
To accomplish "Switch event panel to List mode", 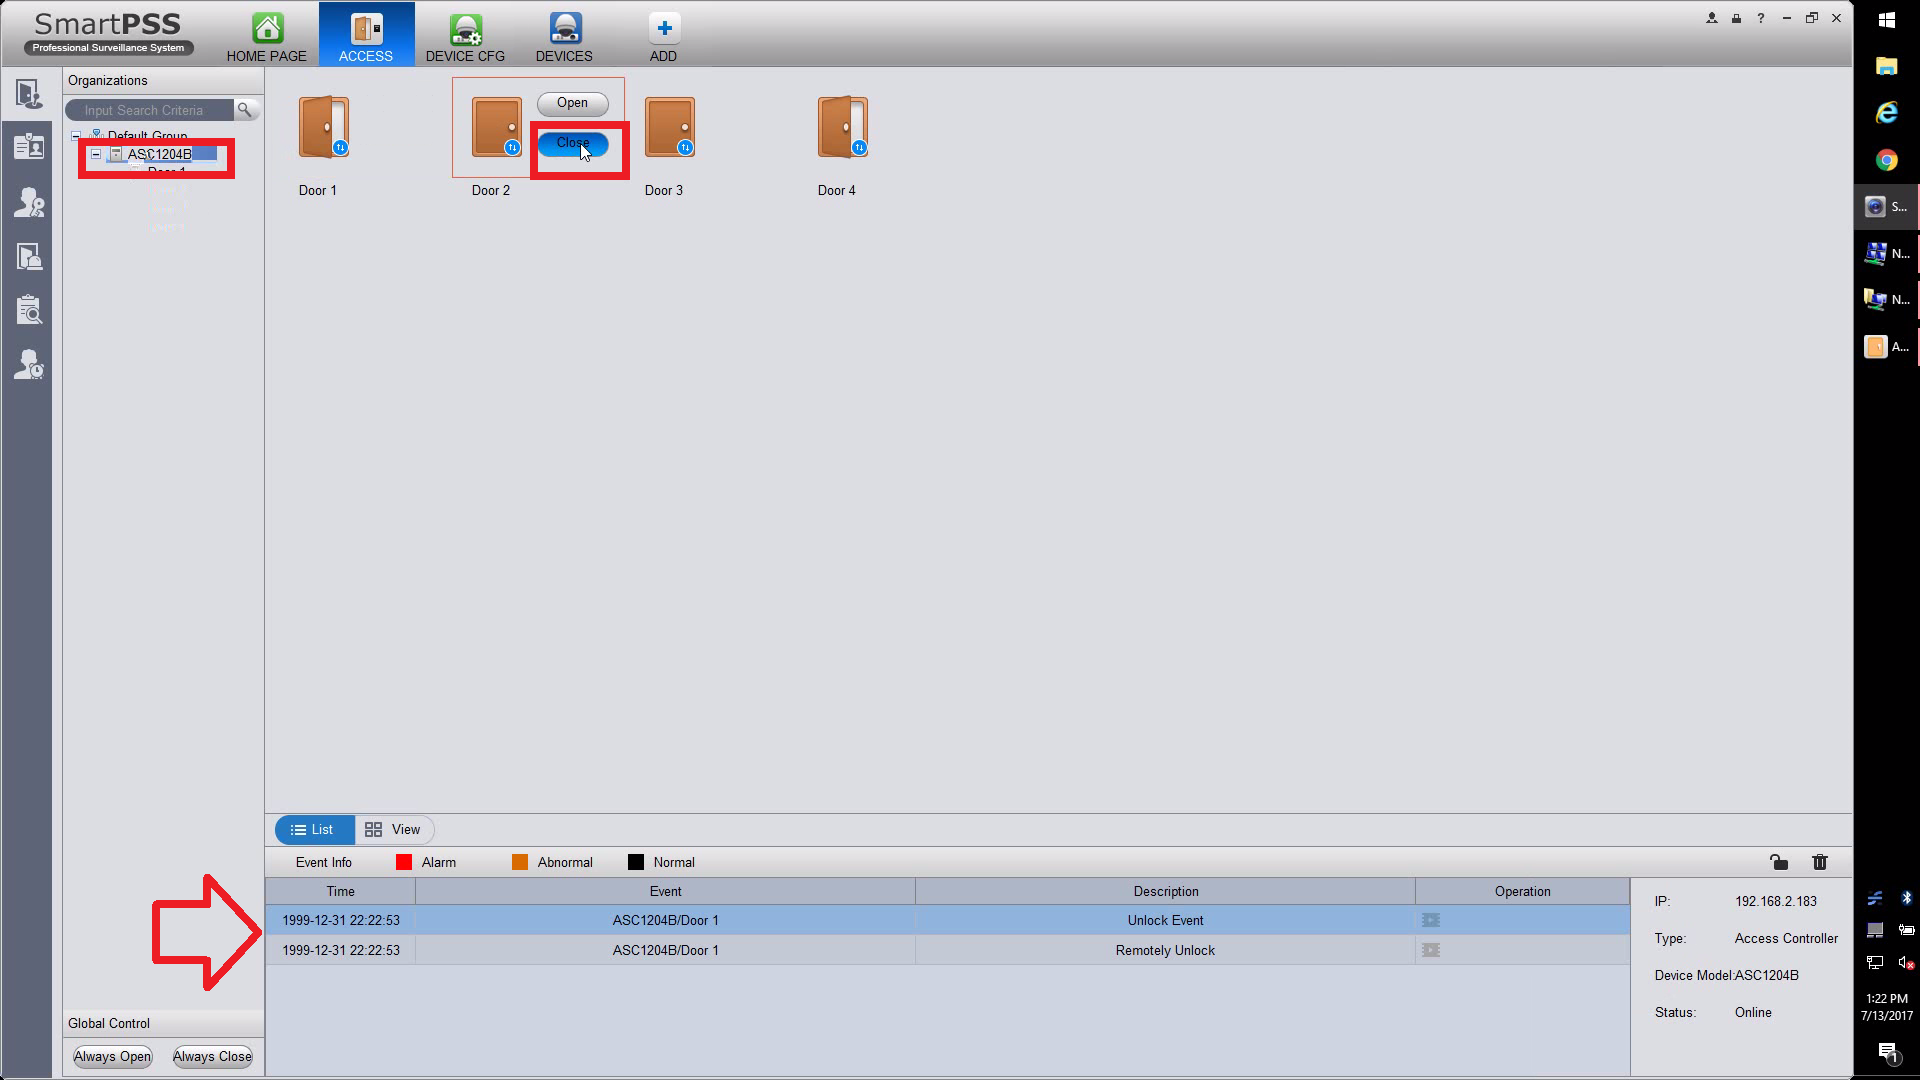I will [313, 830].
